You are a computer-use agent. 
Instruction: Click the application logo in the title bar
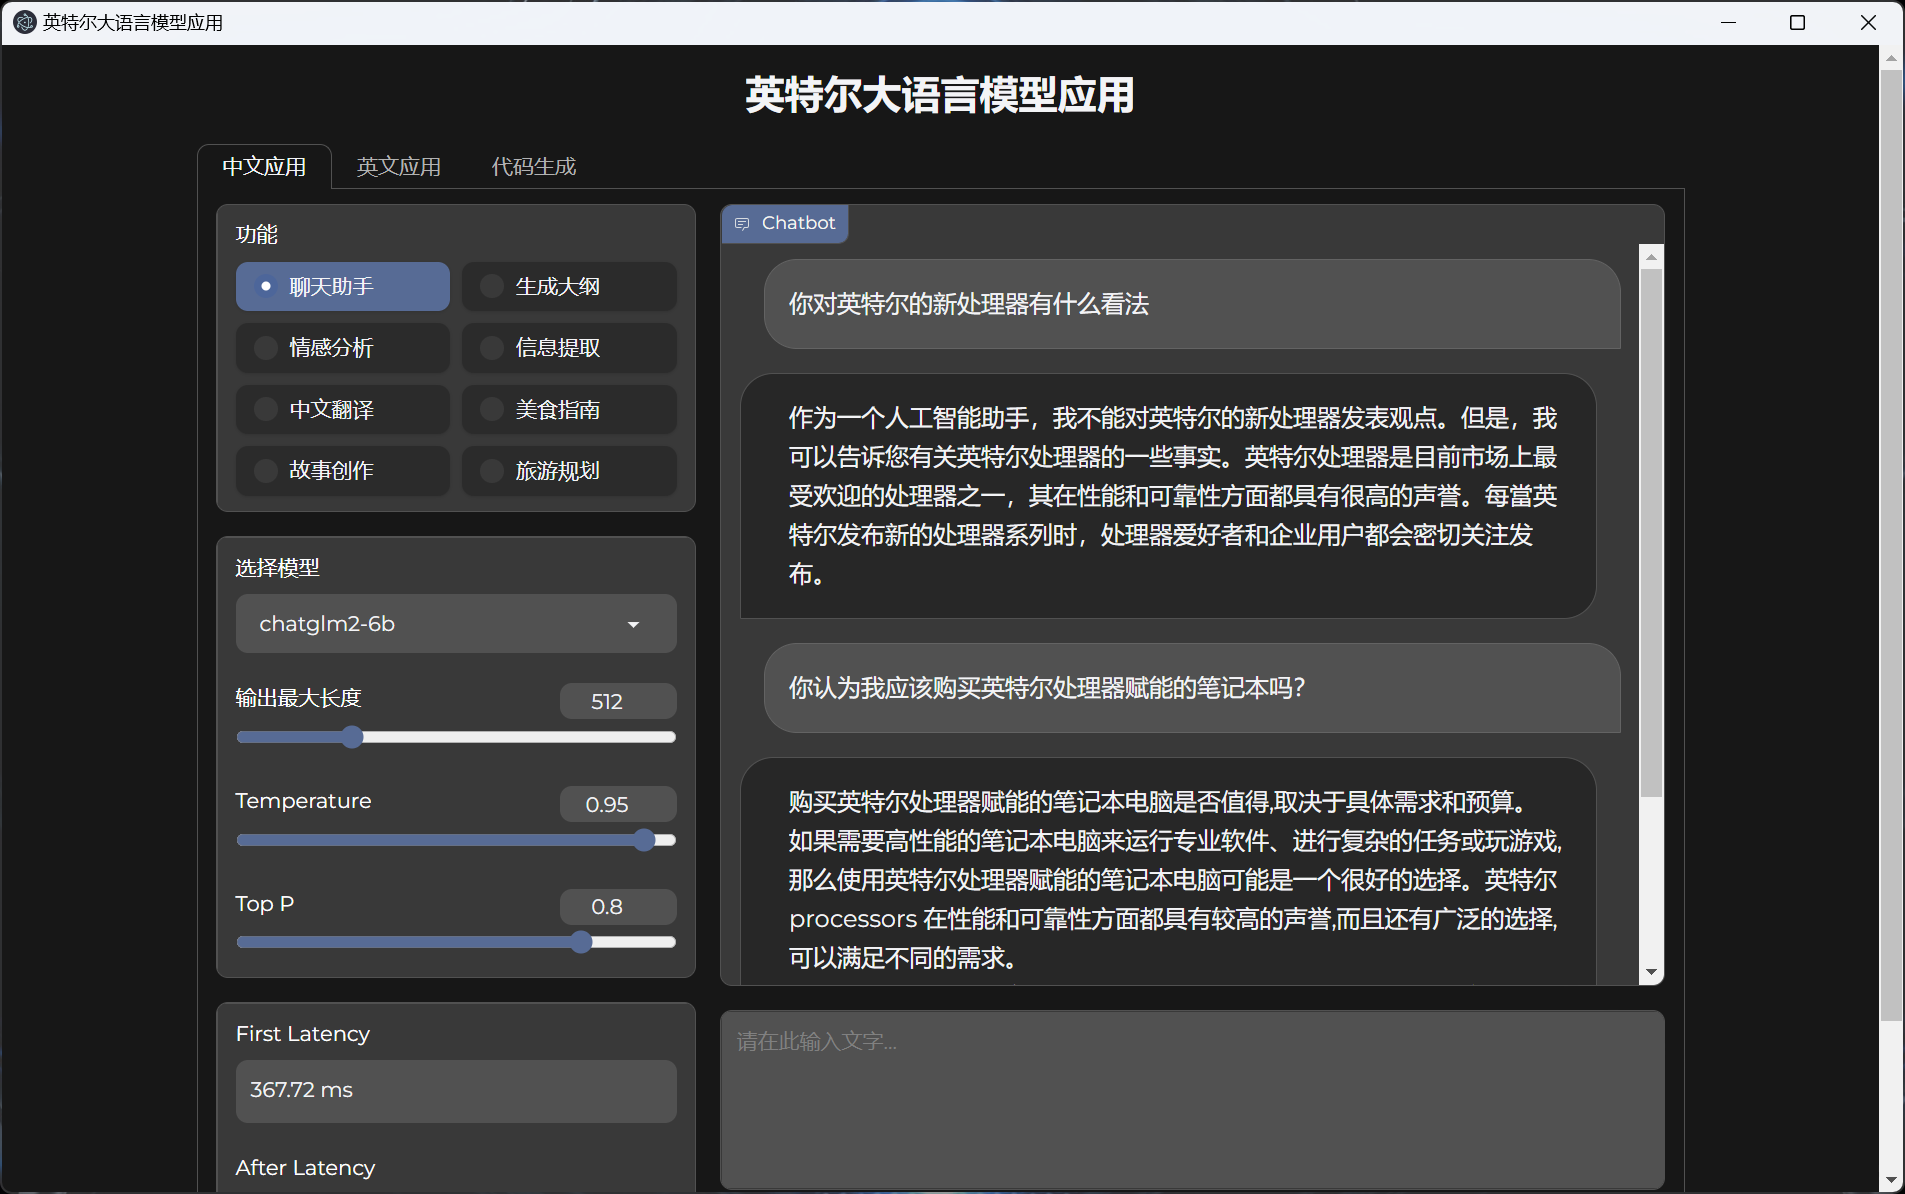pos(23,22)
